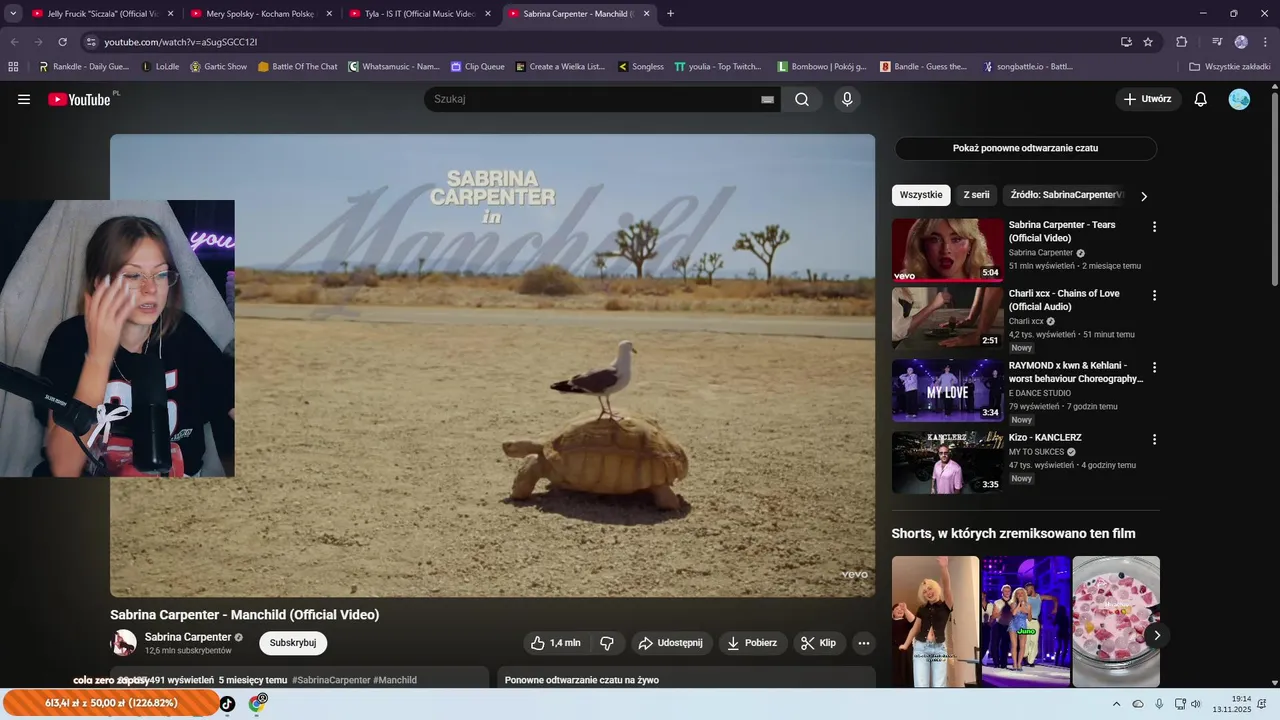Open the Chrome apps grid in bookmarks bar
The height and width of the screenshot is (720, 1280).
[x=13, y=67]
